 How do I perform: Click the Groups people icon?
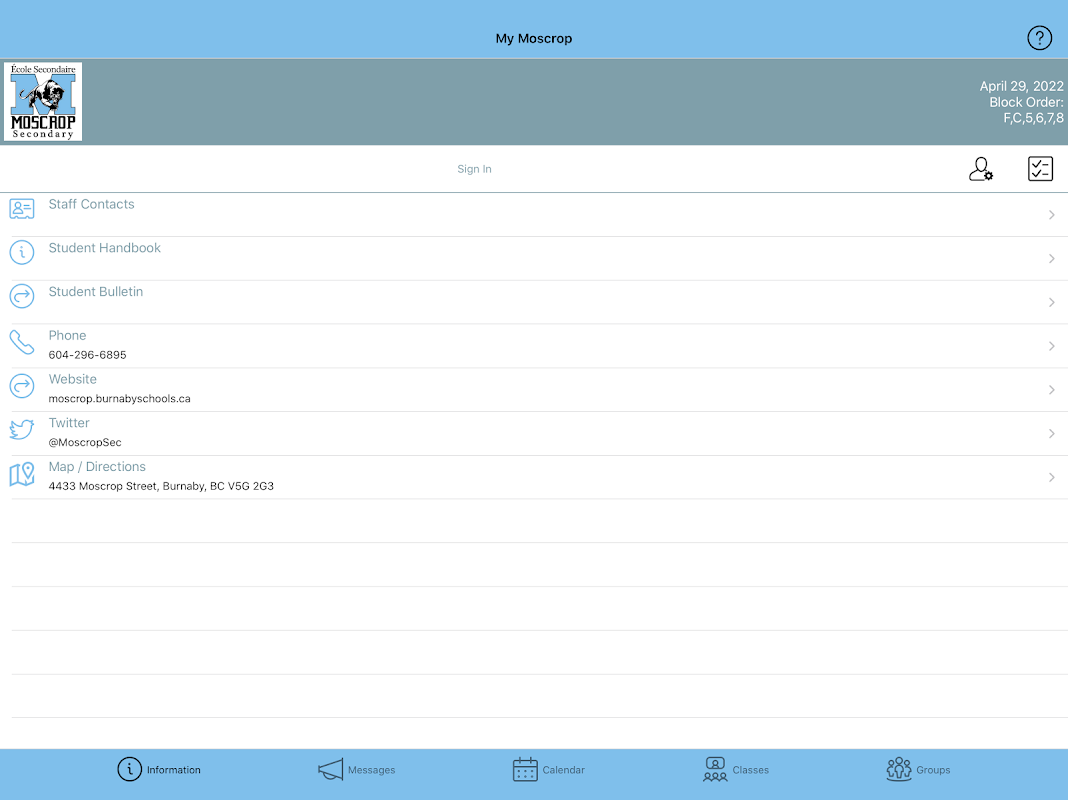899,769
